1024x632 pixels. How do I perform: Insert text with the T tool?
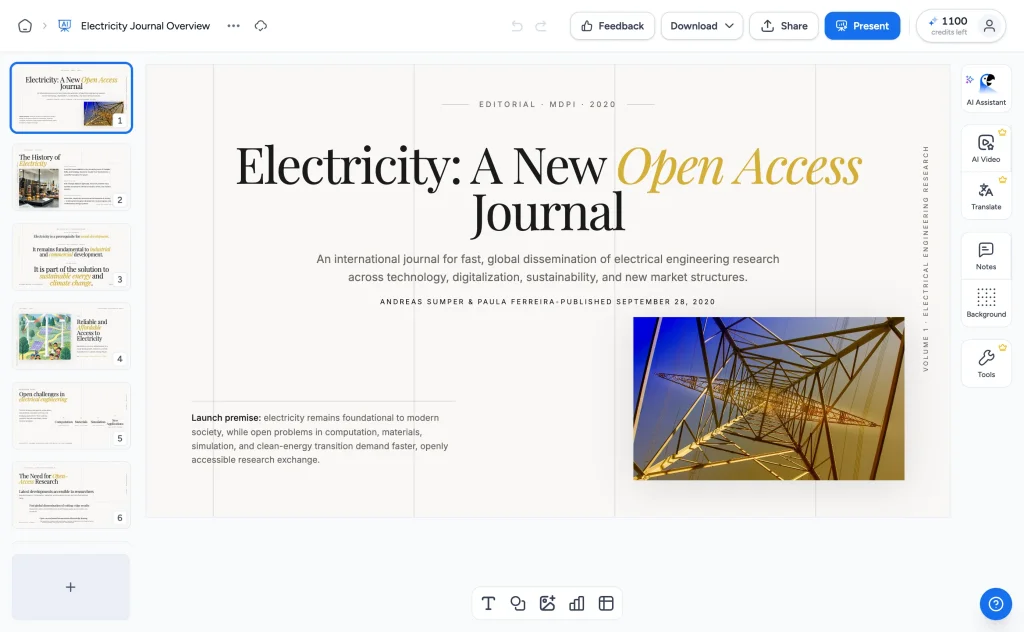488,603
